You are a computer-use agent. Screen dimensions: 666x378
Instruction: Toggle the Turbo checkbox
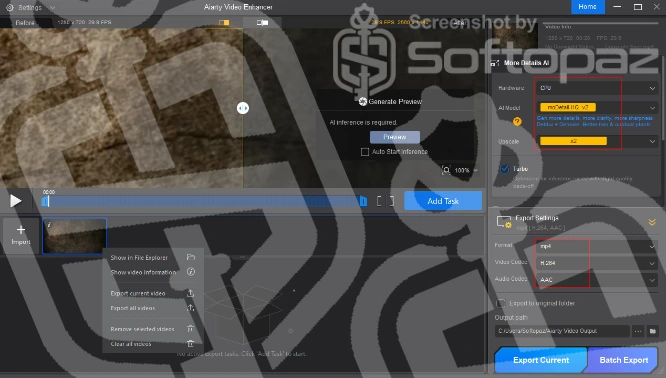pyautogui.click(x=504, y=169)
